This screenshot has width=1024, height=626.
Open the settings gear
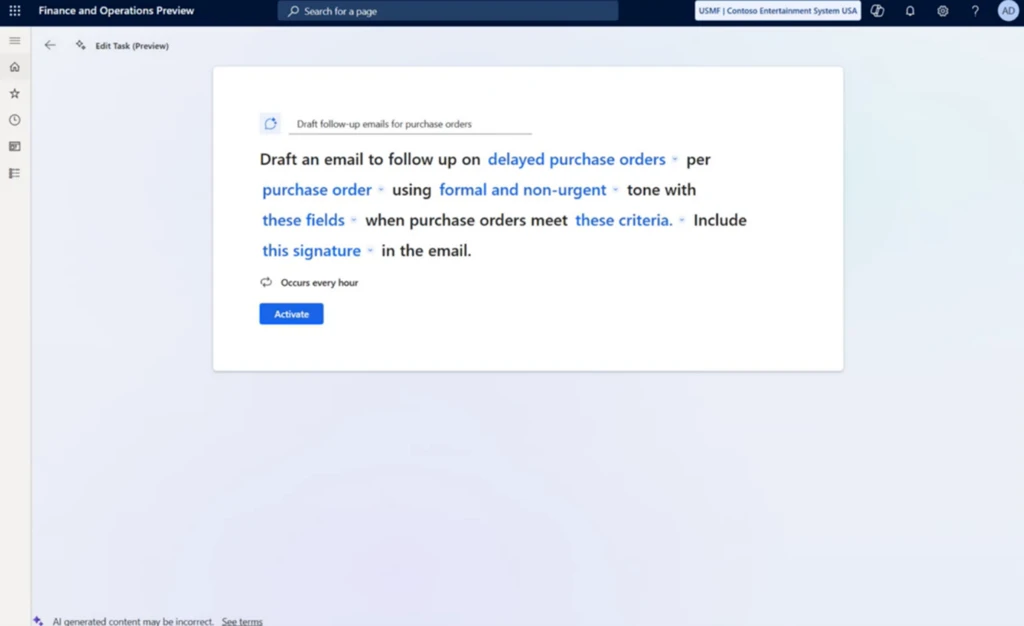[941, 11]
